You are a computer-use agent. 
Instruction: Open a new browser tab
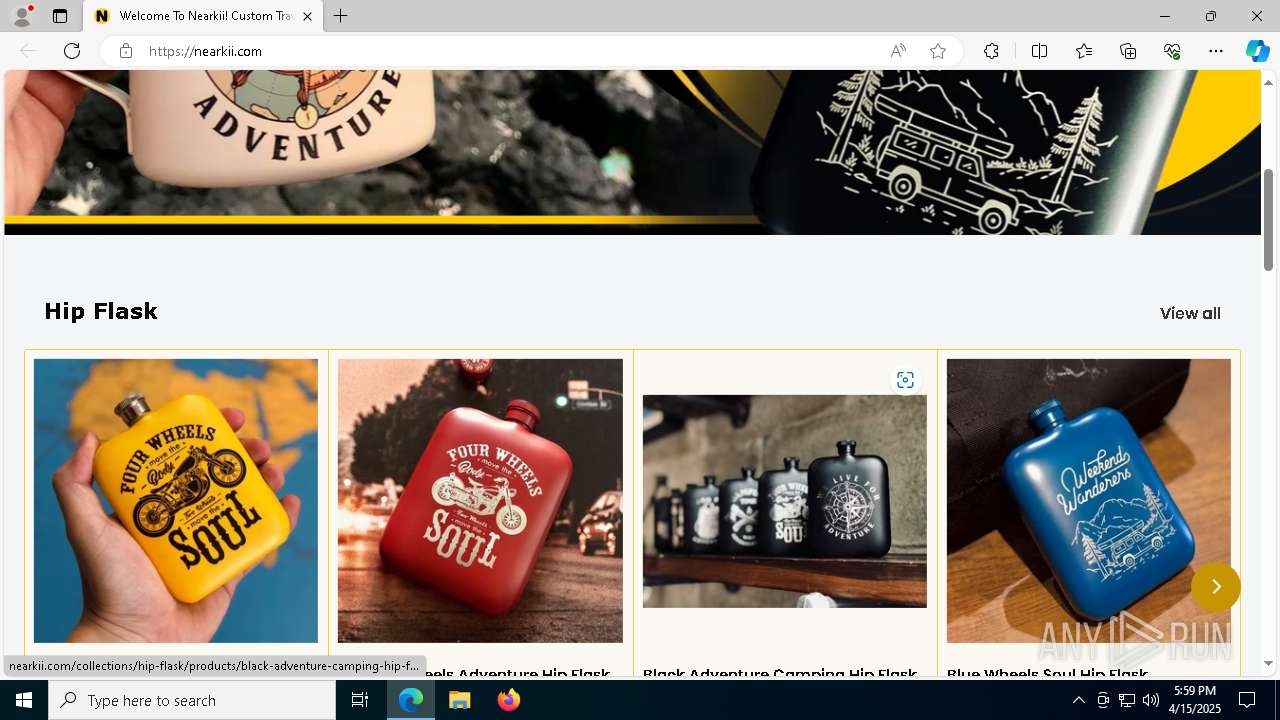point(341,16)
